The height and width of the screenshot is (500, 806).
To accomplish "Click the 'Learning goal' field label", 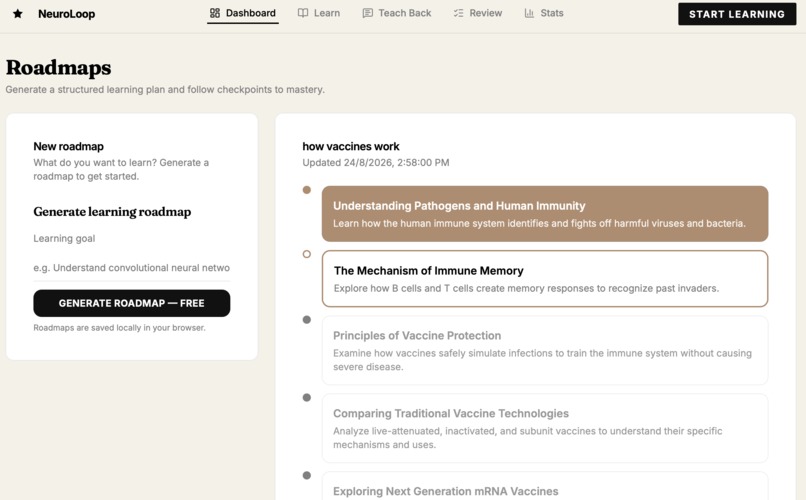I will [x=64, y=238].
